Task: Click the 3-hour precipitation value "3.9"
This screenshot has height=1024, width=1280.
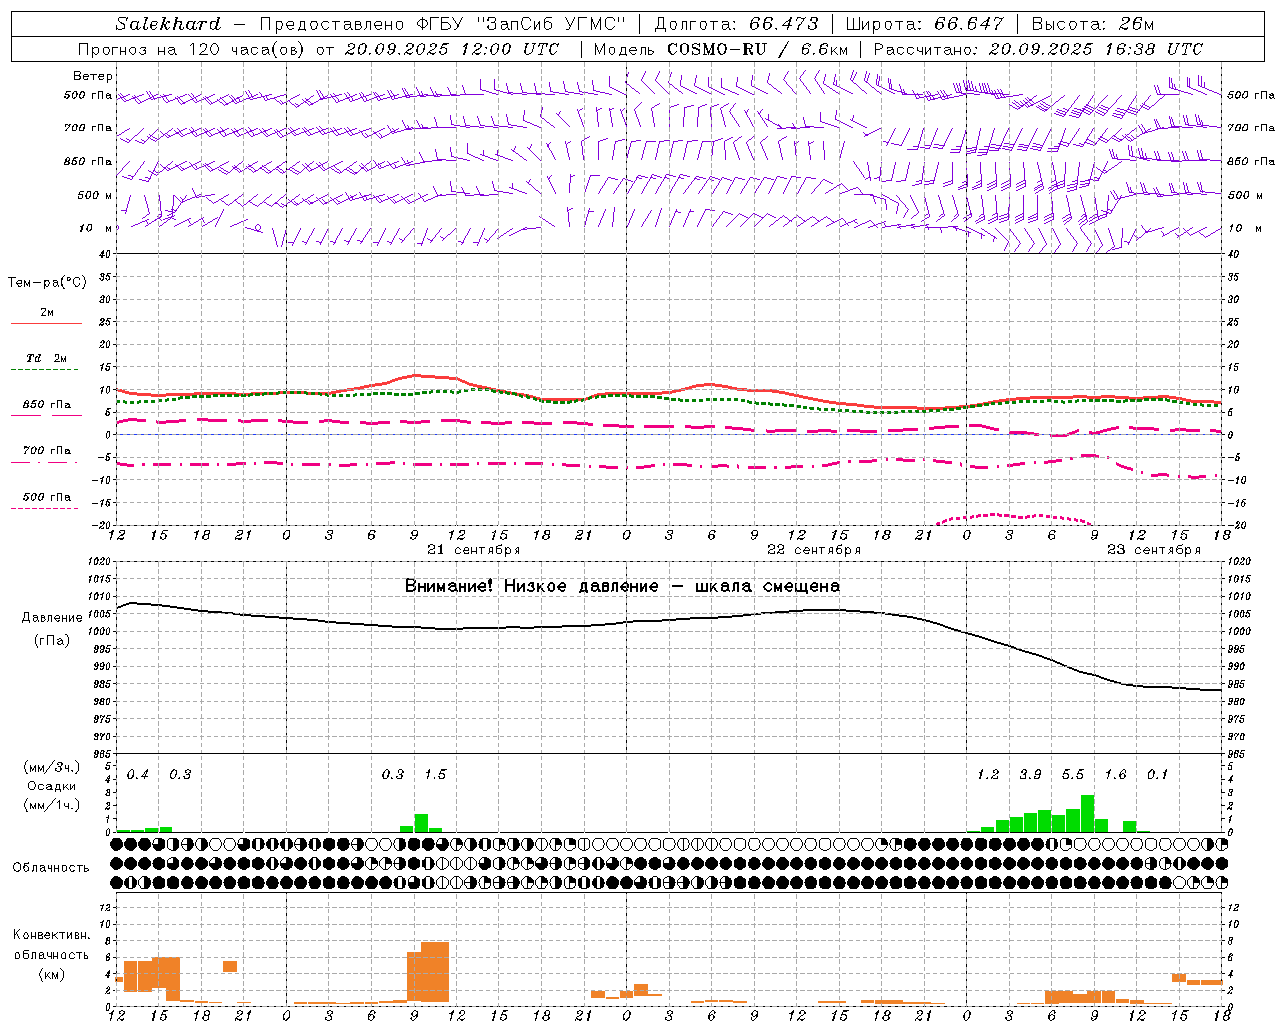Action: [x=1030, y=774]
